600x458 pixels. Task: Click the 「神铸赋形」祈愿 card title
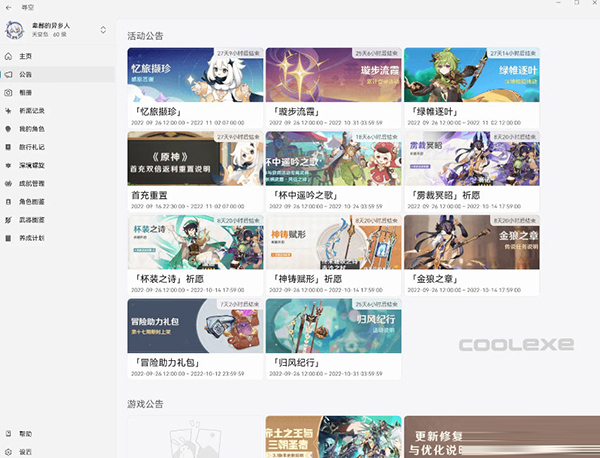click(x=306, y=279)
